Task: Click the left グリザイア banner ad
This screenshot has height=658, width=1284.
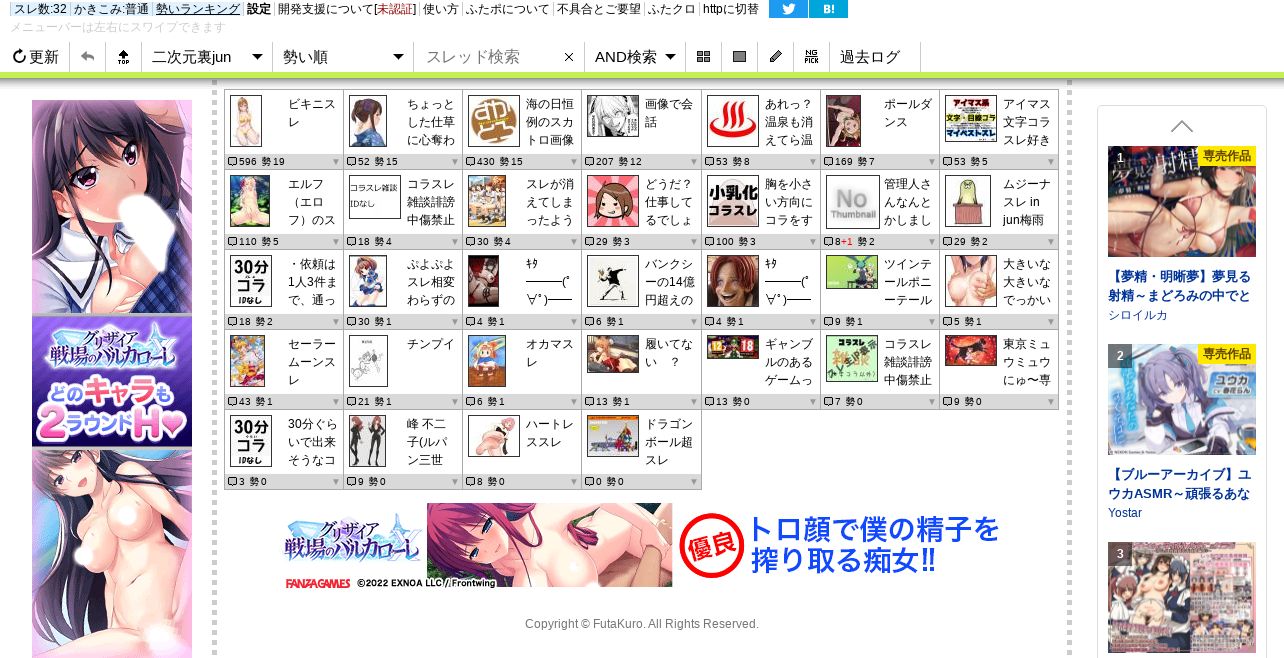Action: (x=112, y=379)
